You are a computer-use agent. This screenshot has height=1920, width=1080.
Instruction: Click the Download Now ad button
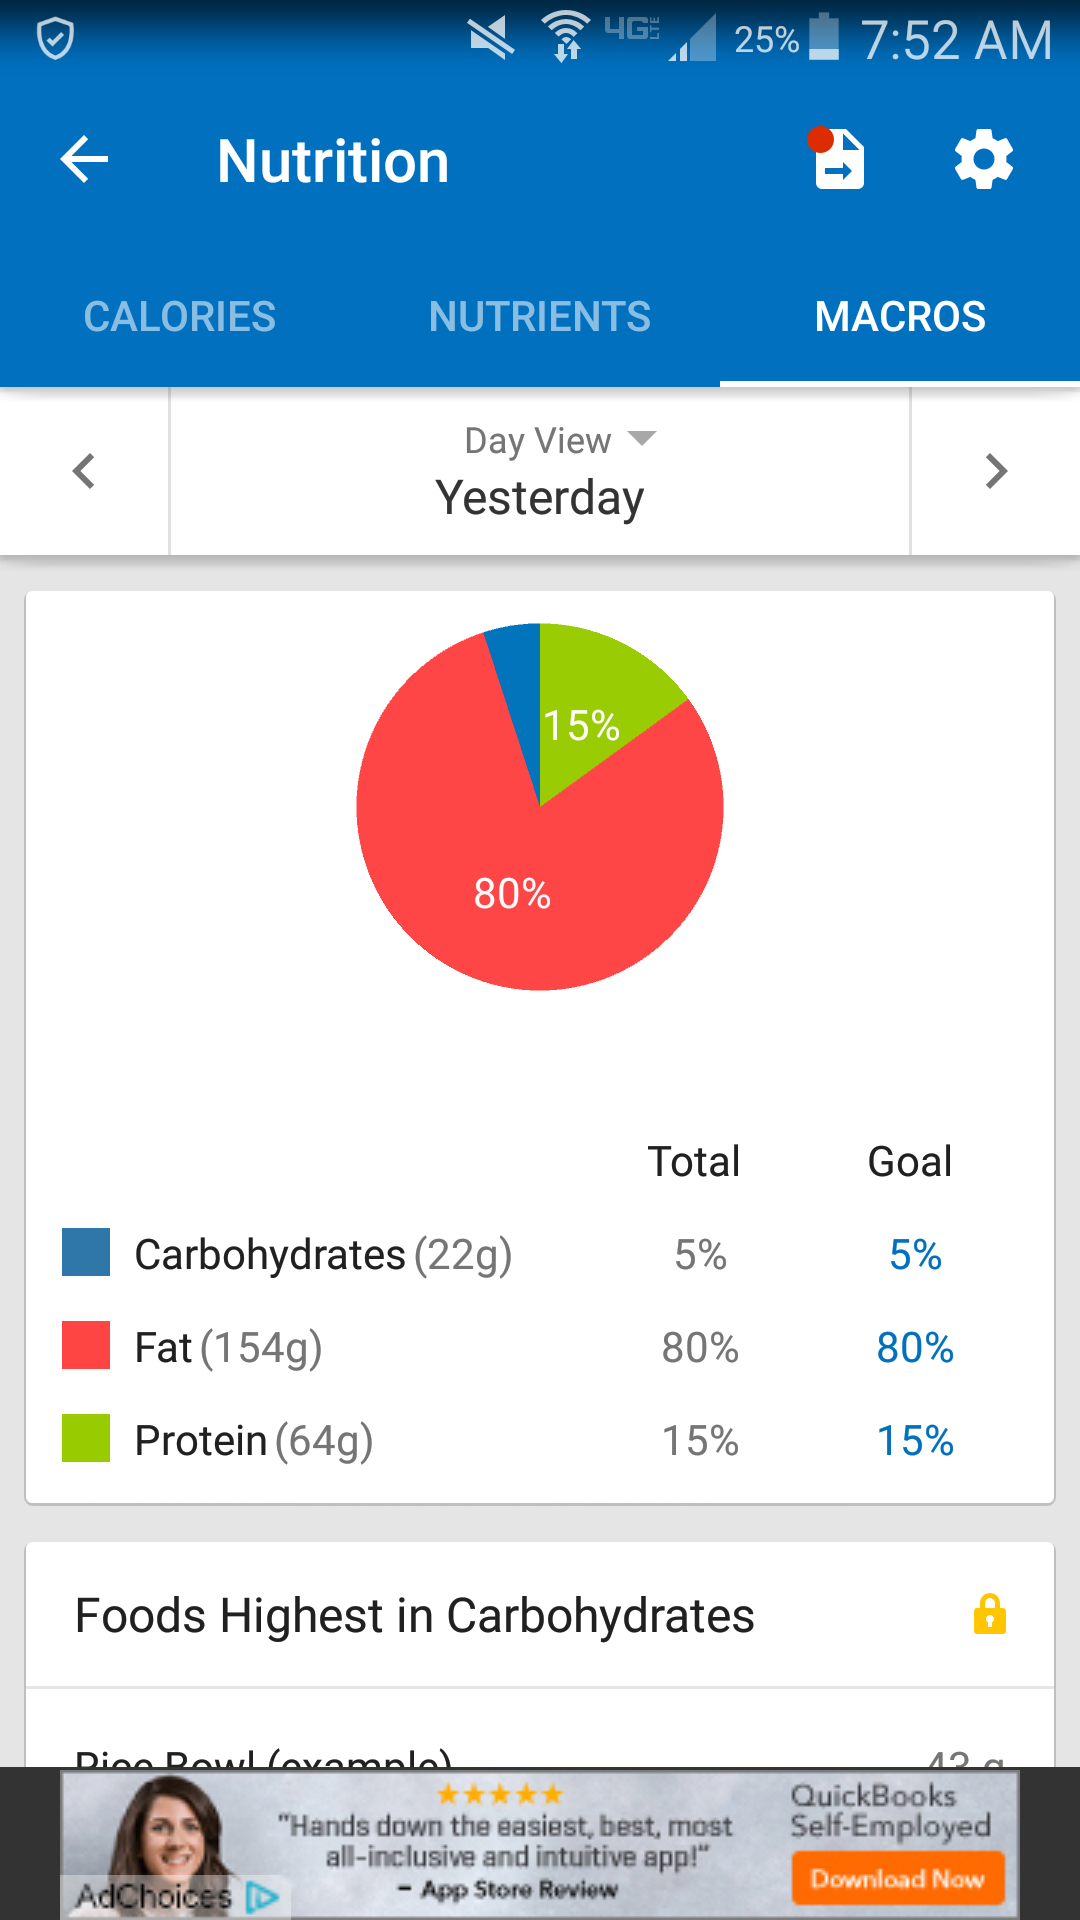pos(897,1879)
